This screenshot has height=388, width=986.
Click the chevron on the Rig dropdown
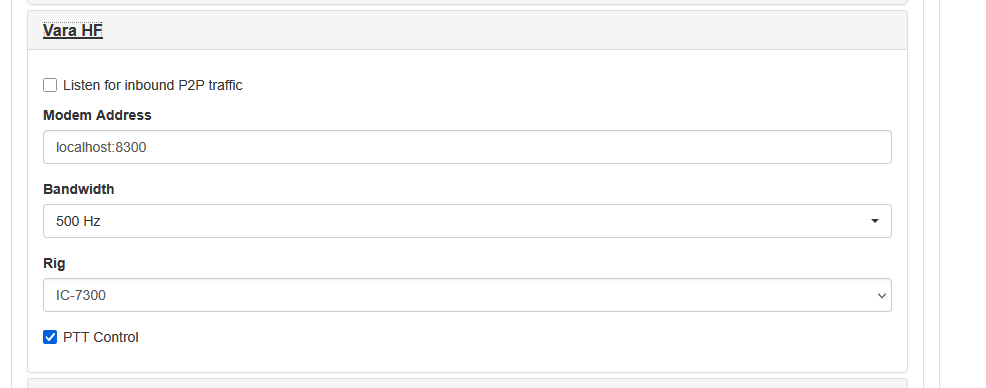882,296
